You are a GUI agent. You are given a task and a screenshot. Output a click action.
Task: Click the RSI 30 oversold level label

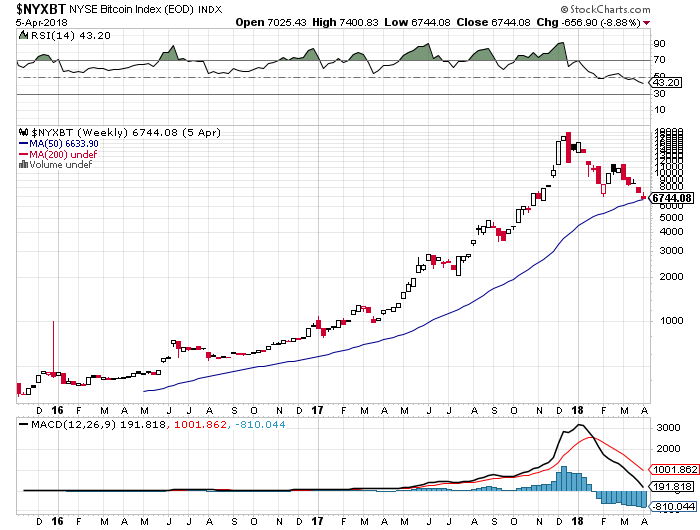point(659,94)
